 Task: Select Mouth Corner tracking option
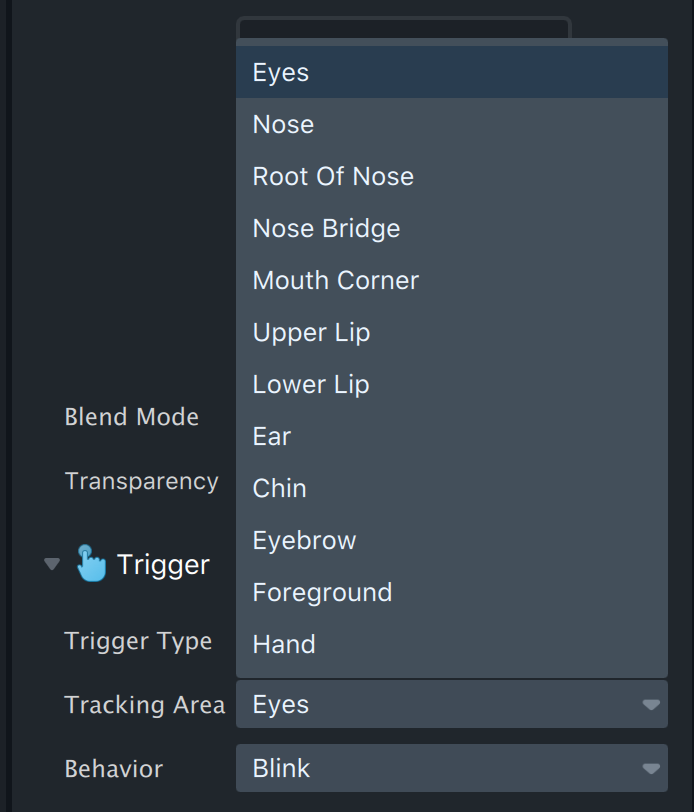pos(452,280)
